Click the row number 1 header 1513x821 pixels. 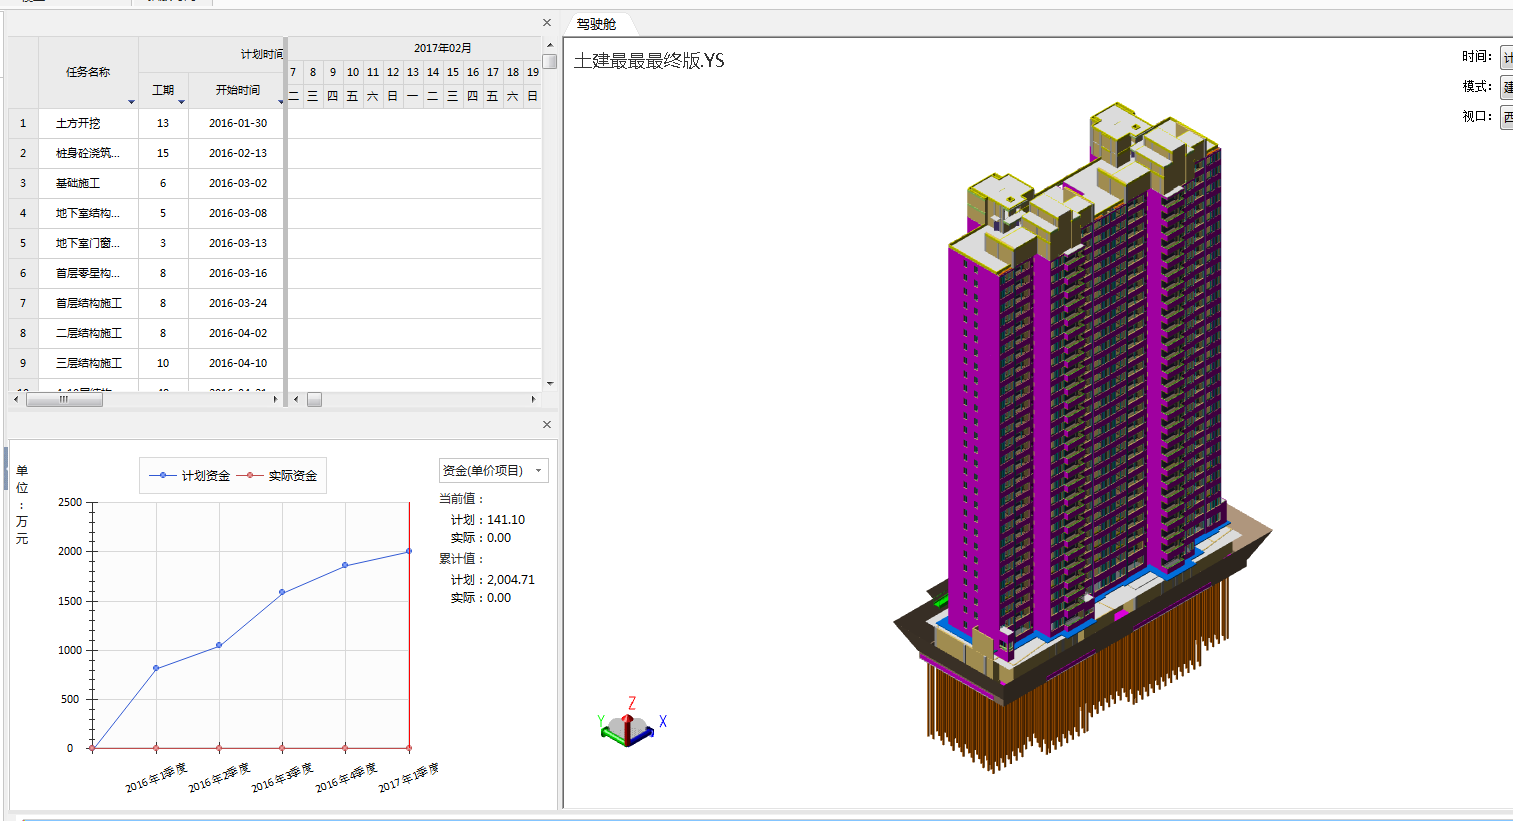(x=23, y=123)
